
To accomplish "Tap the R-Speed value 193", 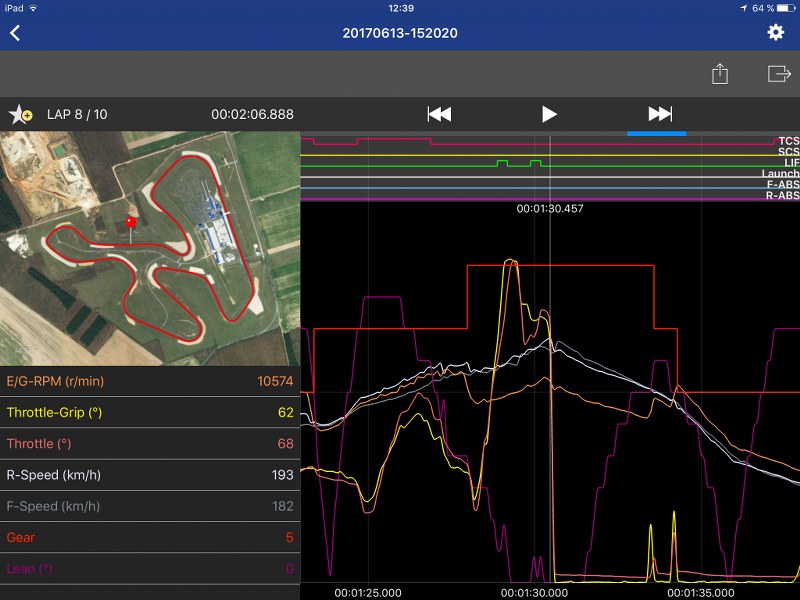I will coord(283,475).
